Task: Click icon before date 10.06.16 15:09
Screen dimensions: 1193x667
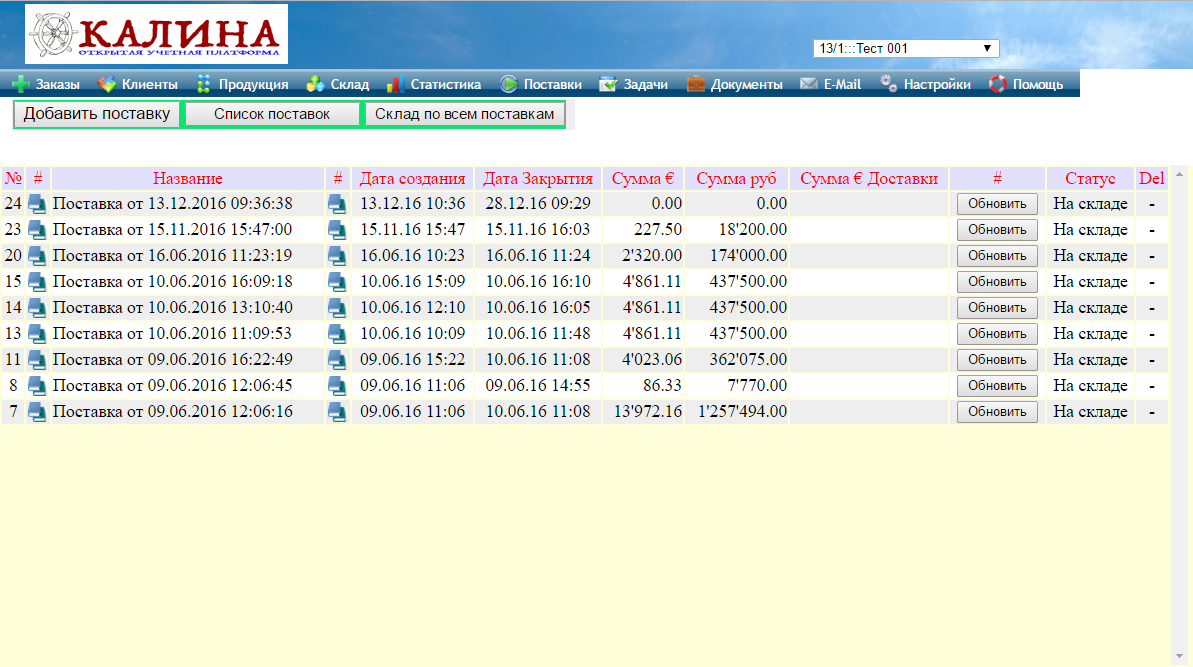Action: [337, 281]
